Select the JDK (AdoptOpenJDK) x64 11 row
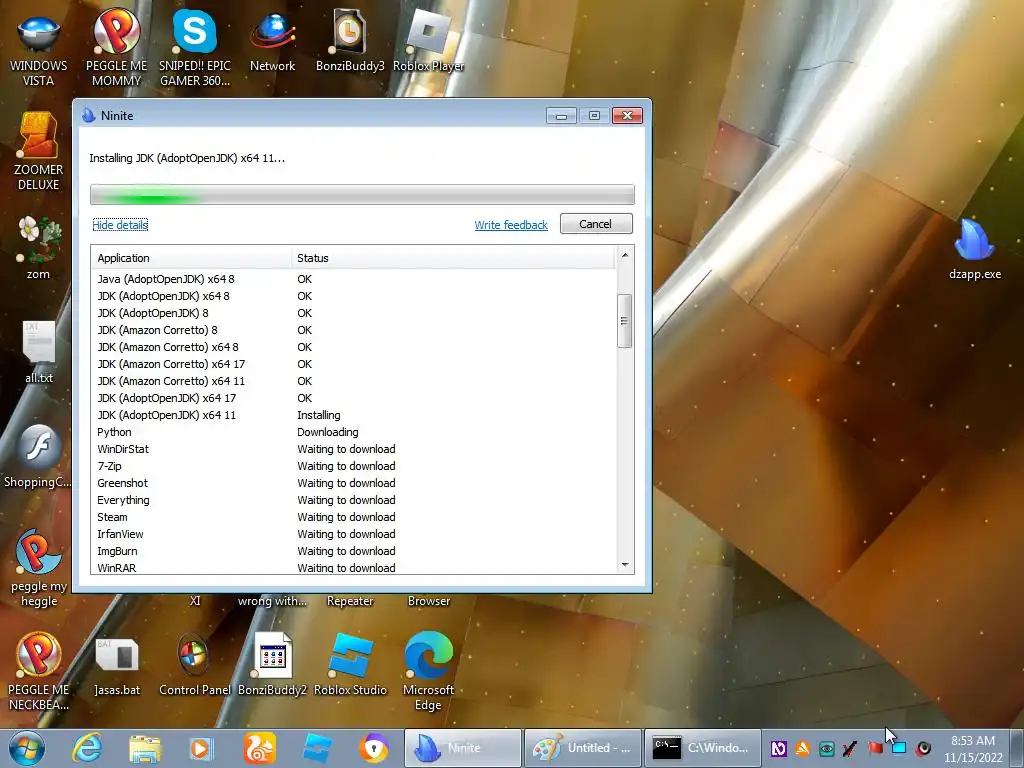 [x=354, y=415]
